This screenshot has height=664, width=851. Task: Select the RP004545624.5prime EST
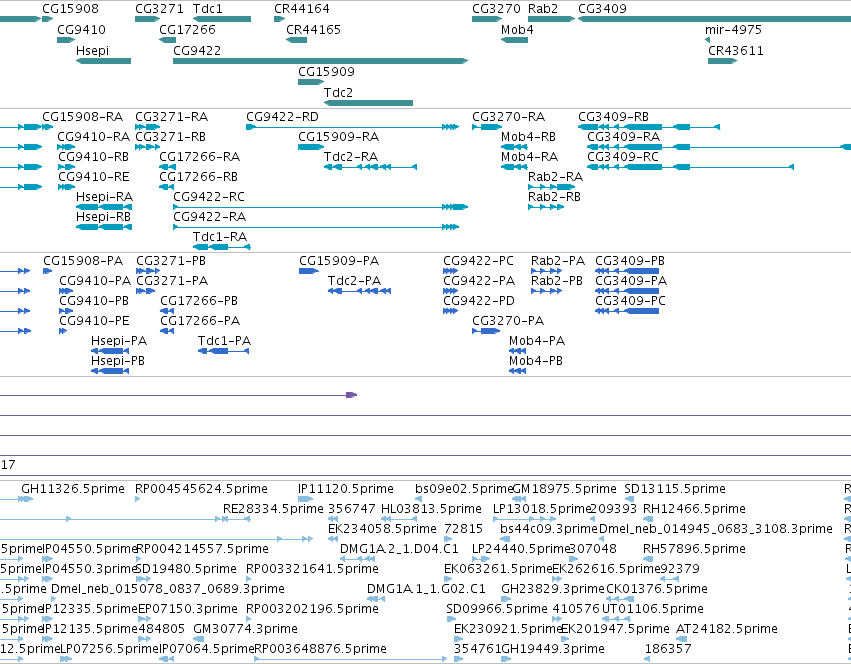point(137,499)
